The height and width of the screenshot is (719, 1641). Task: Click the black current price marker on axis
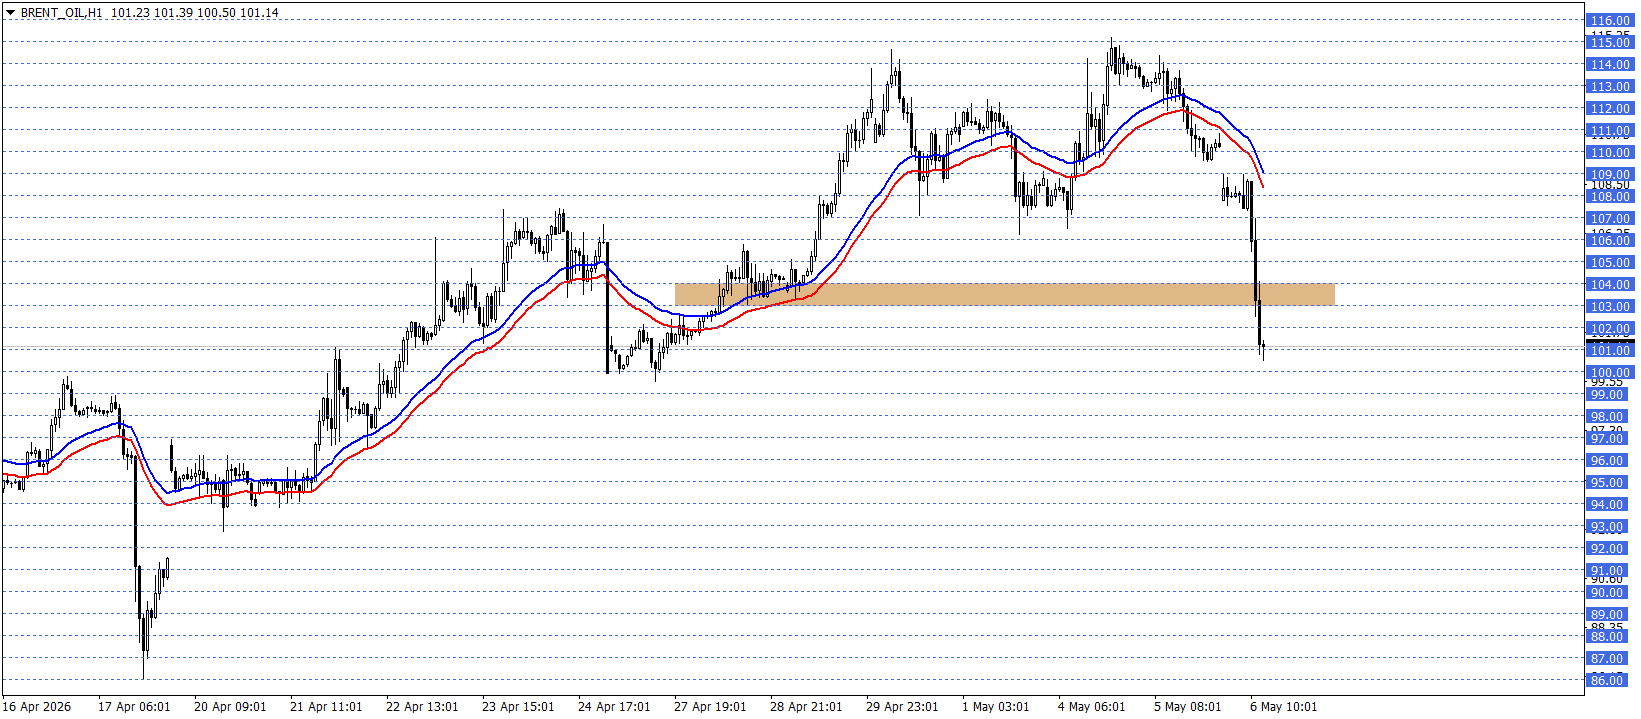[1610, 343]
